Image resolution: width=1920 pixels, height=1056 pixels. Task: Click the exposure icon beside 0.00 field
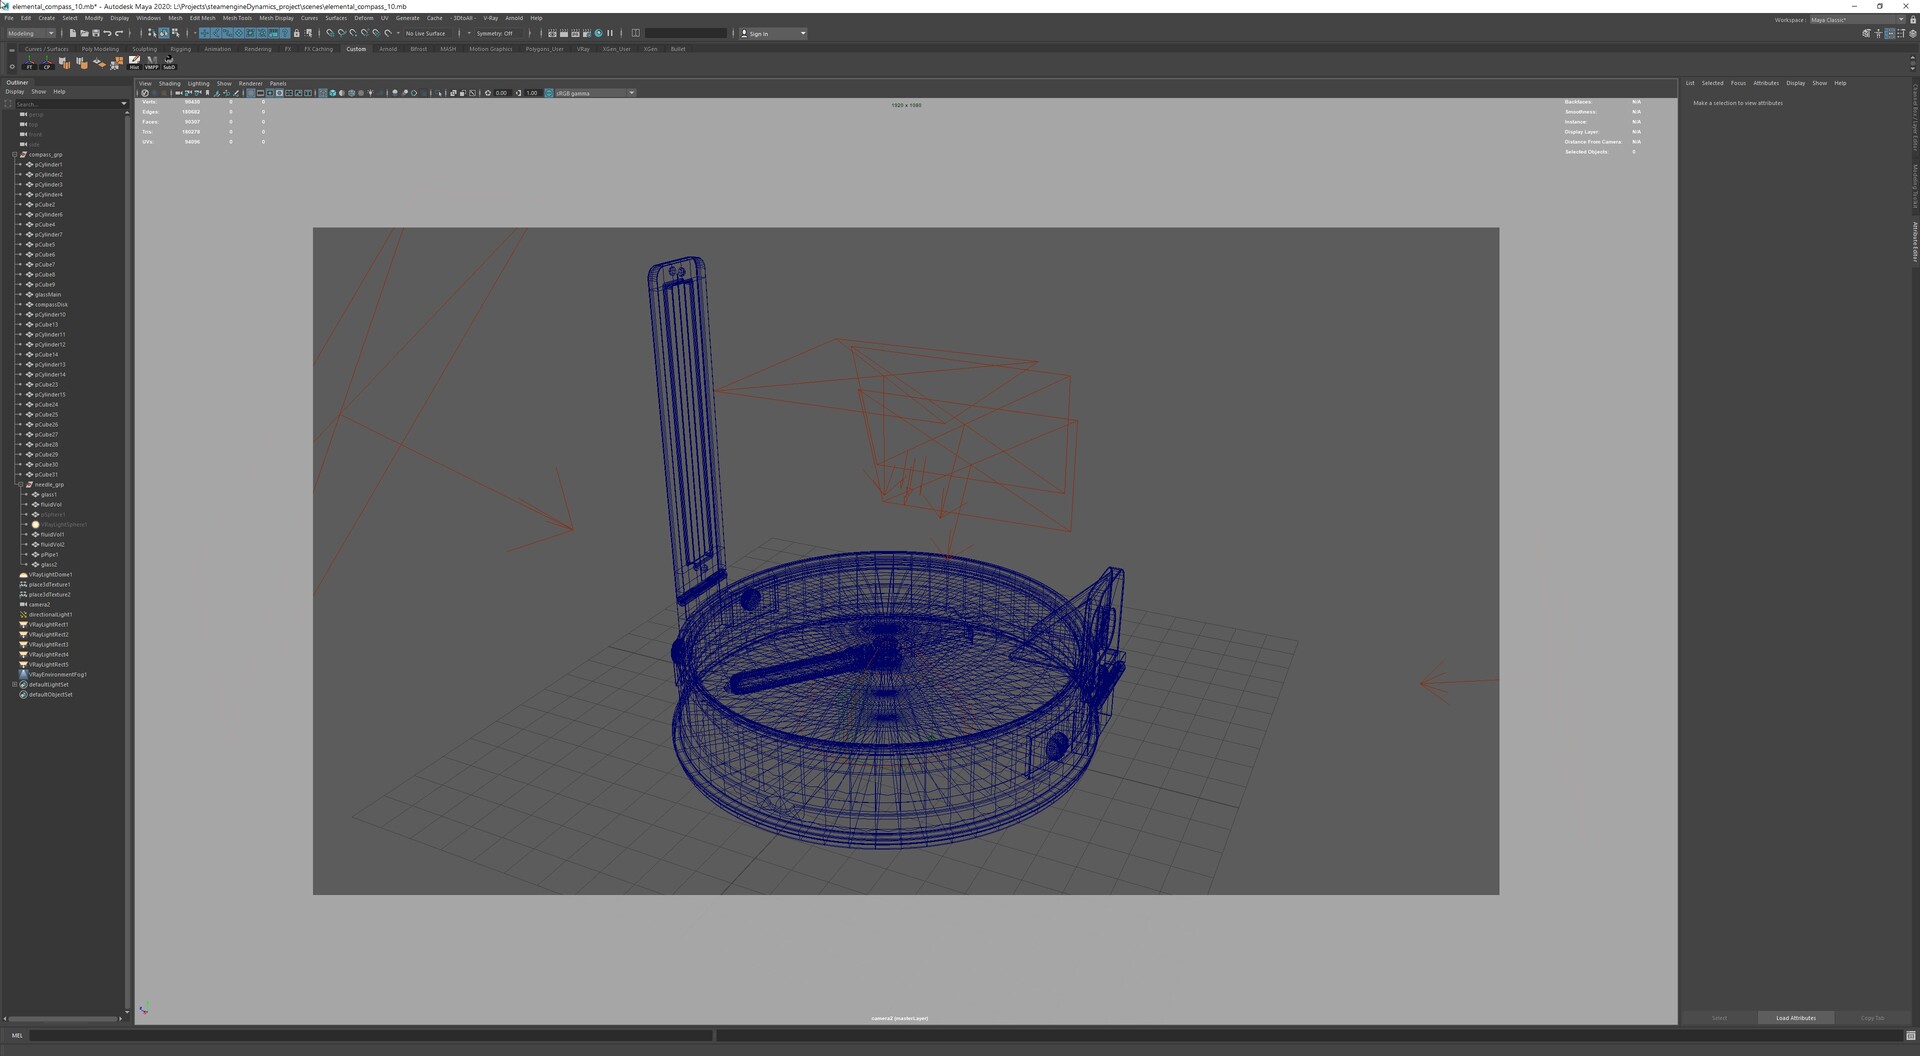point(487,93)
